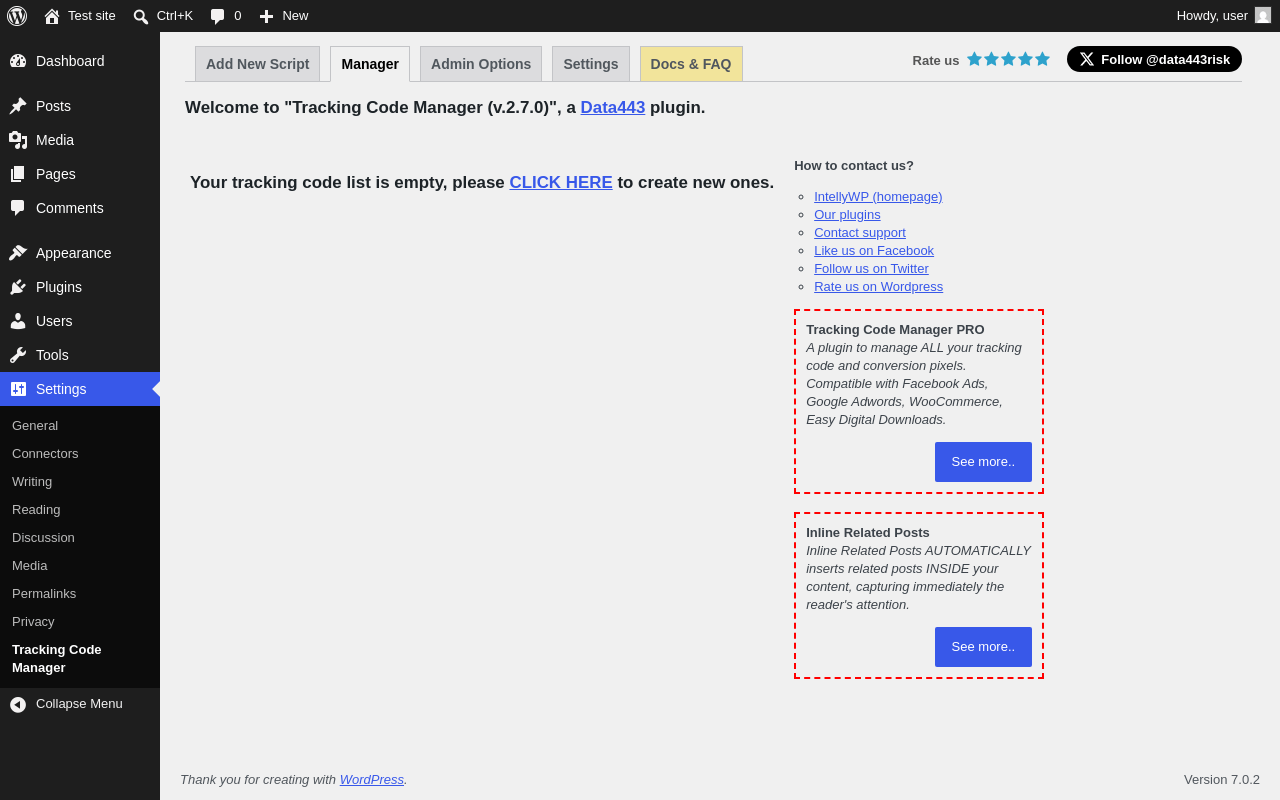Click the Pages sidebar icon
This screenshot has width=1280, height=800.
click(x=18, y=174)
